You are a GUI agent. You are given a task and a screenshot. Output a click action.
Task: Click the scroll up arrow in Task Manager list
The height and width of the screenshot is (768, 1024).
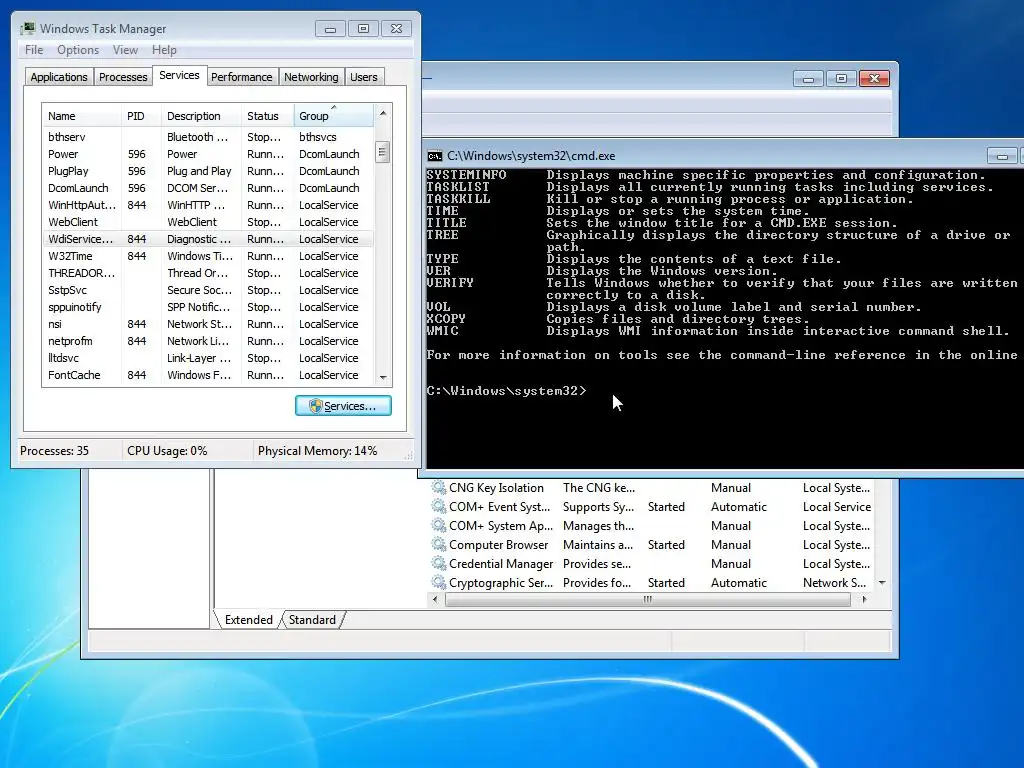coord(383,113)
